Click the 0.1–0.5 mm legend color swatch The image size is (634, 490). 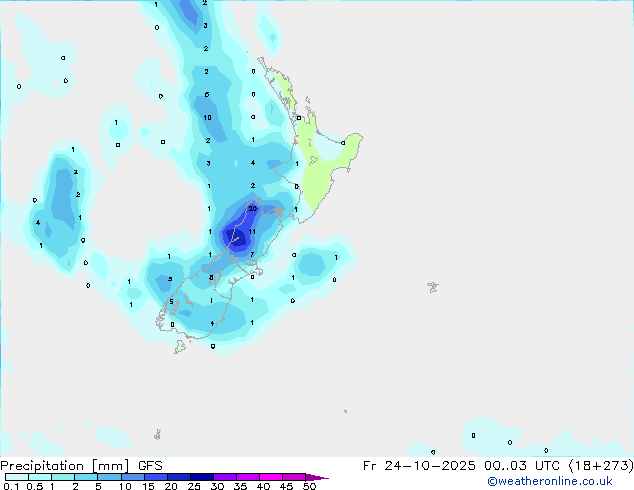(x=17, y=477)
